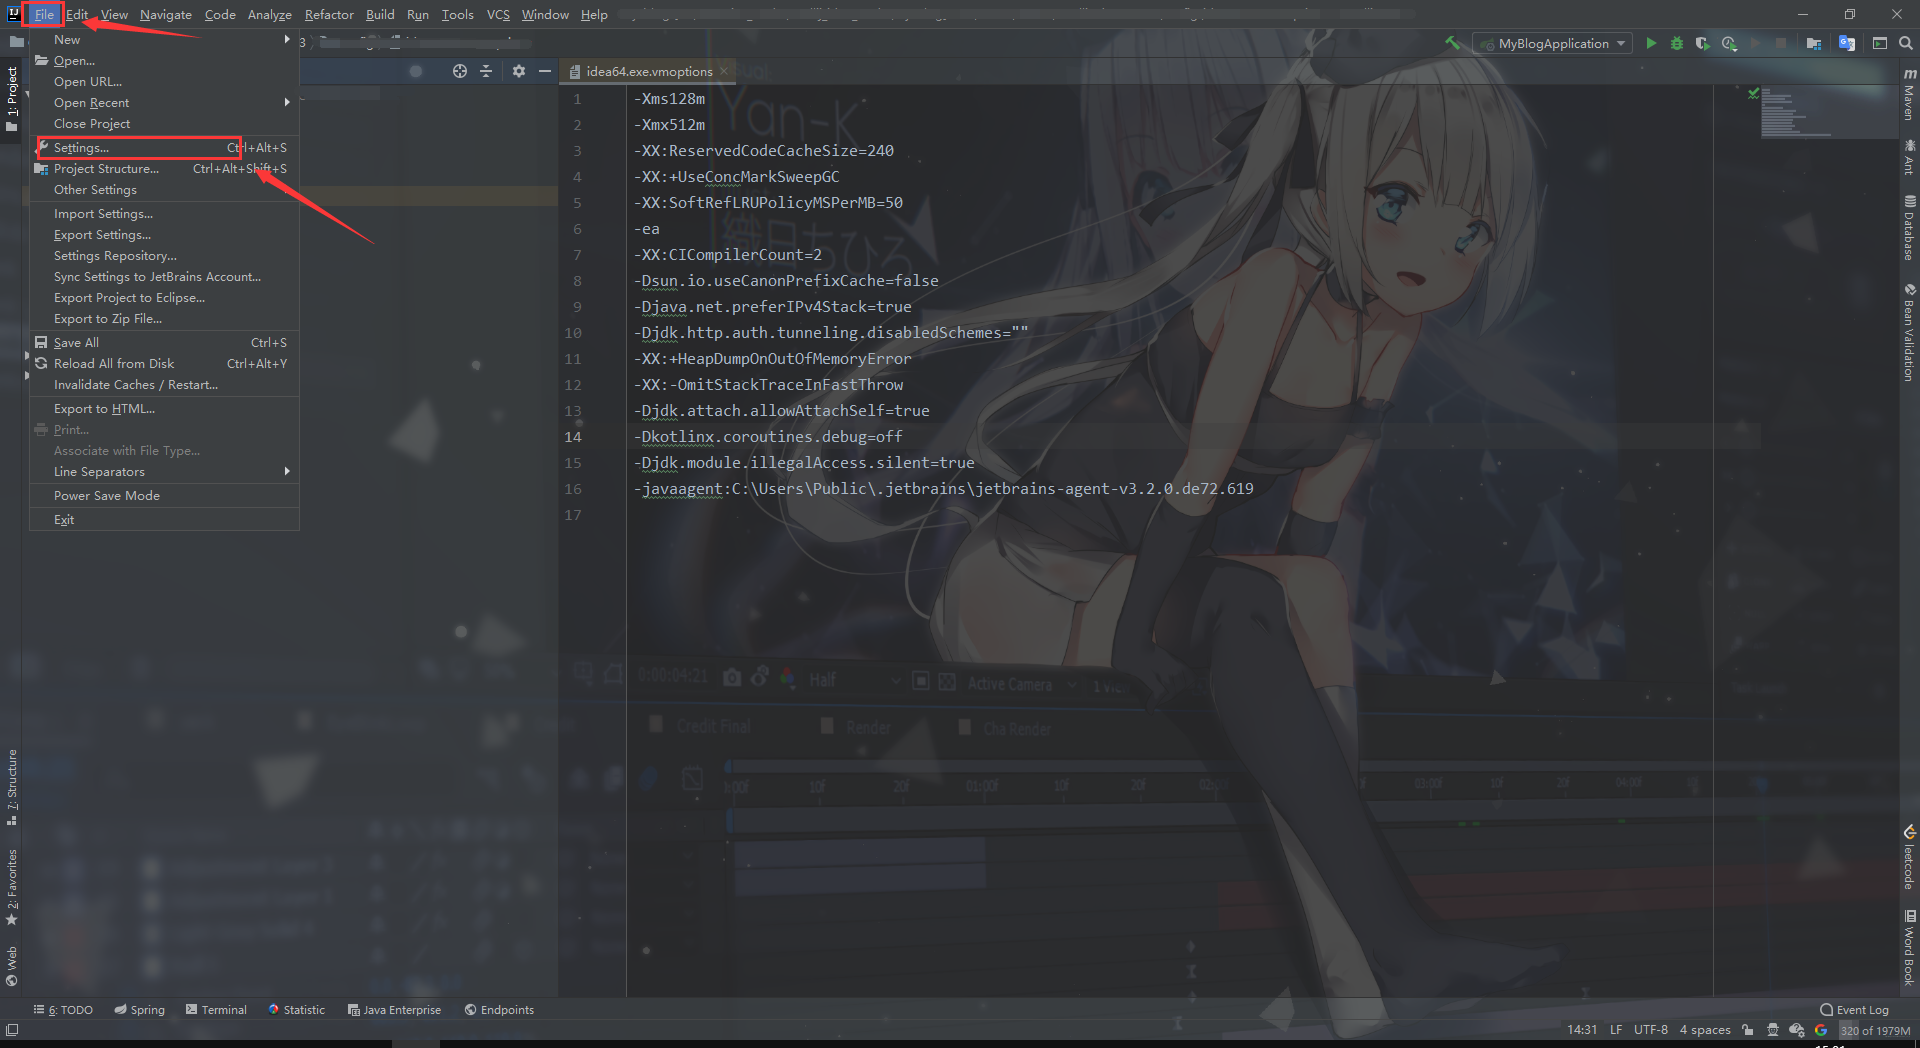
Task: Expand the New submenu in File menu
Action: pos(165,40)
